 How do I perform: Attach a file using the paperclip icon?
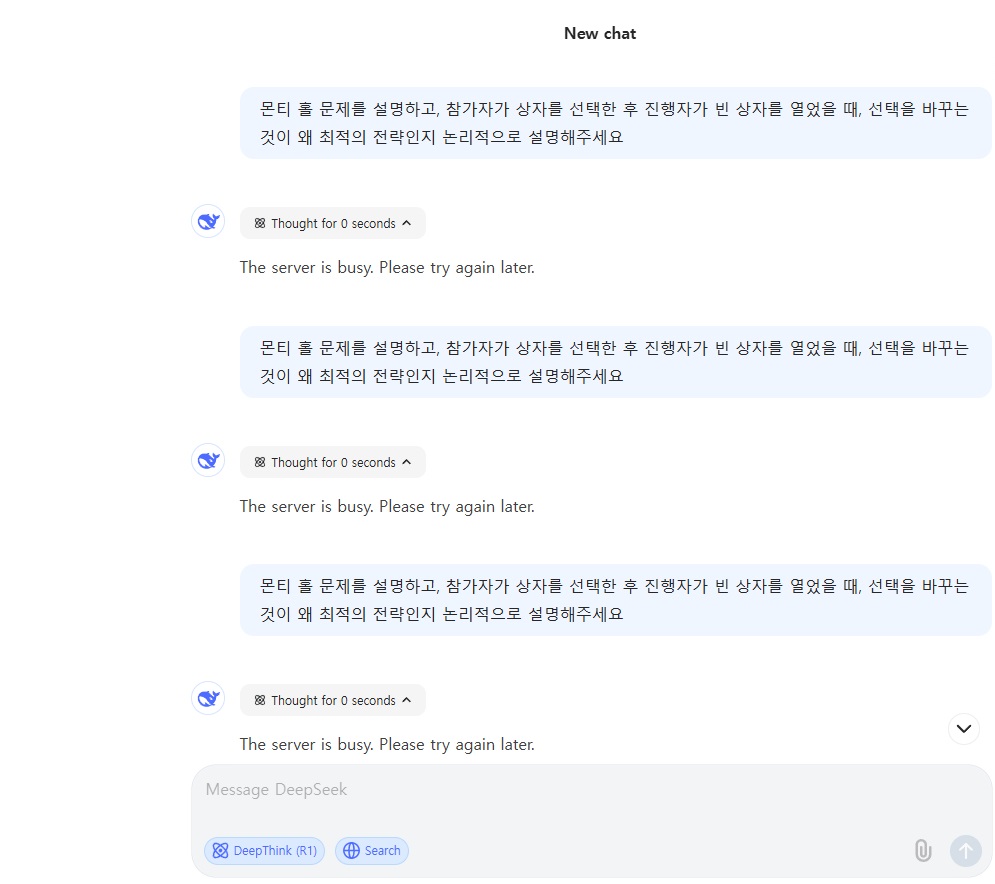[x=923, y=850]
